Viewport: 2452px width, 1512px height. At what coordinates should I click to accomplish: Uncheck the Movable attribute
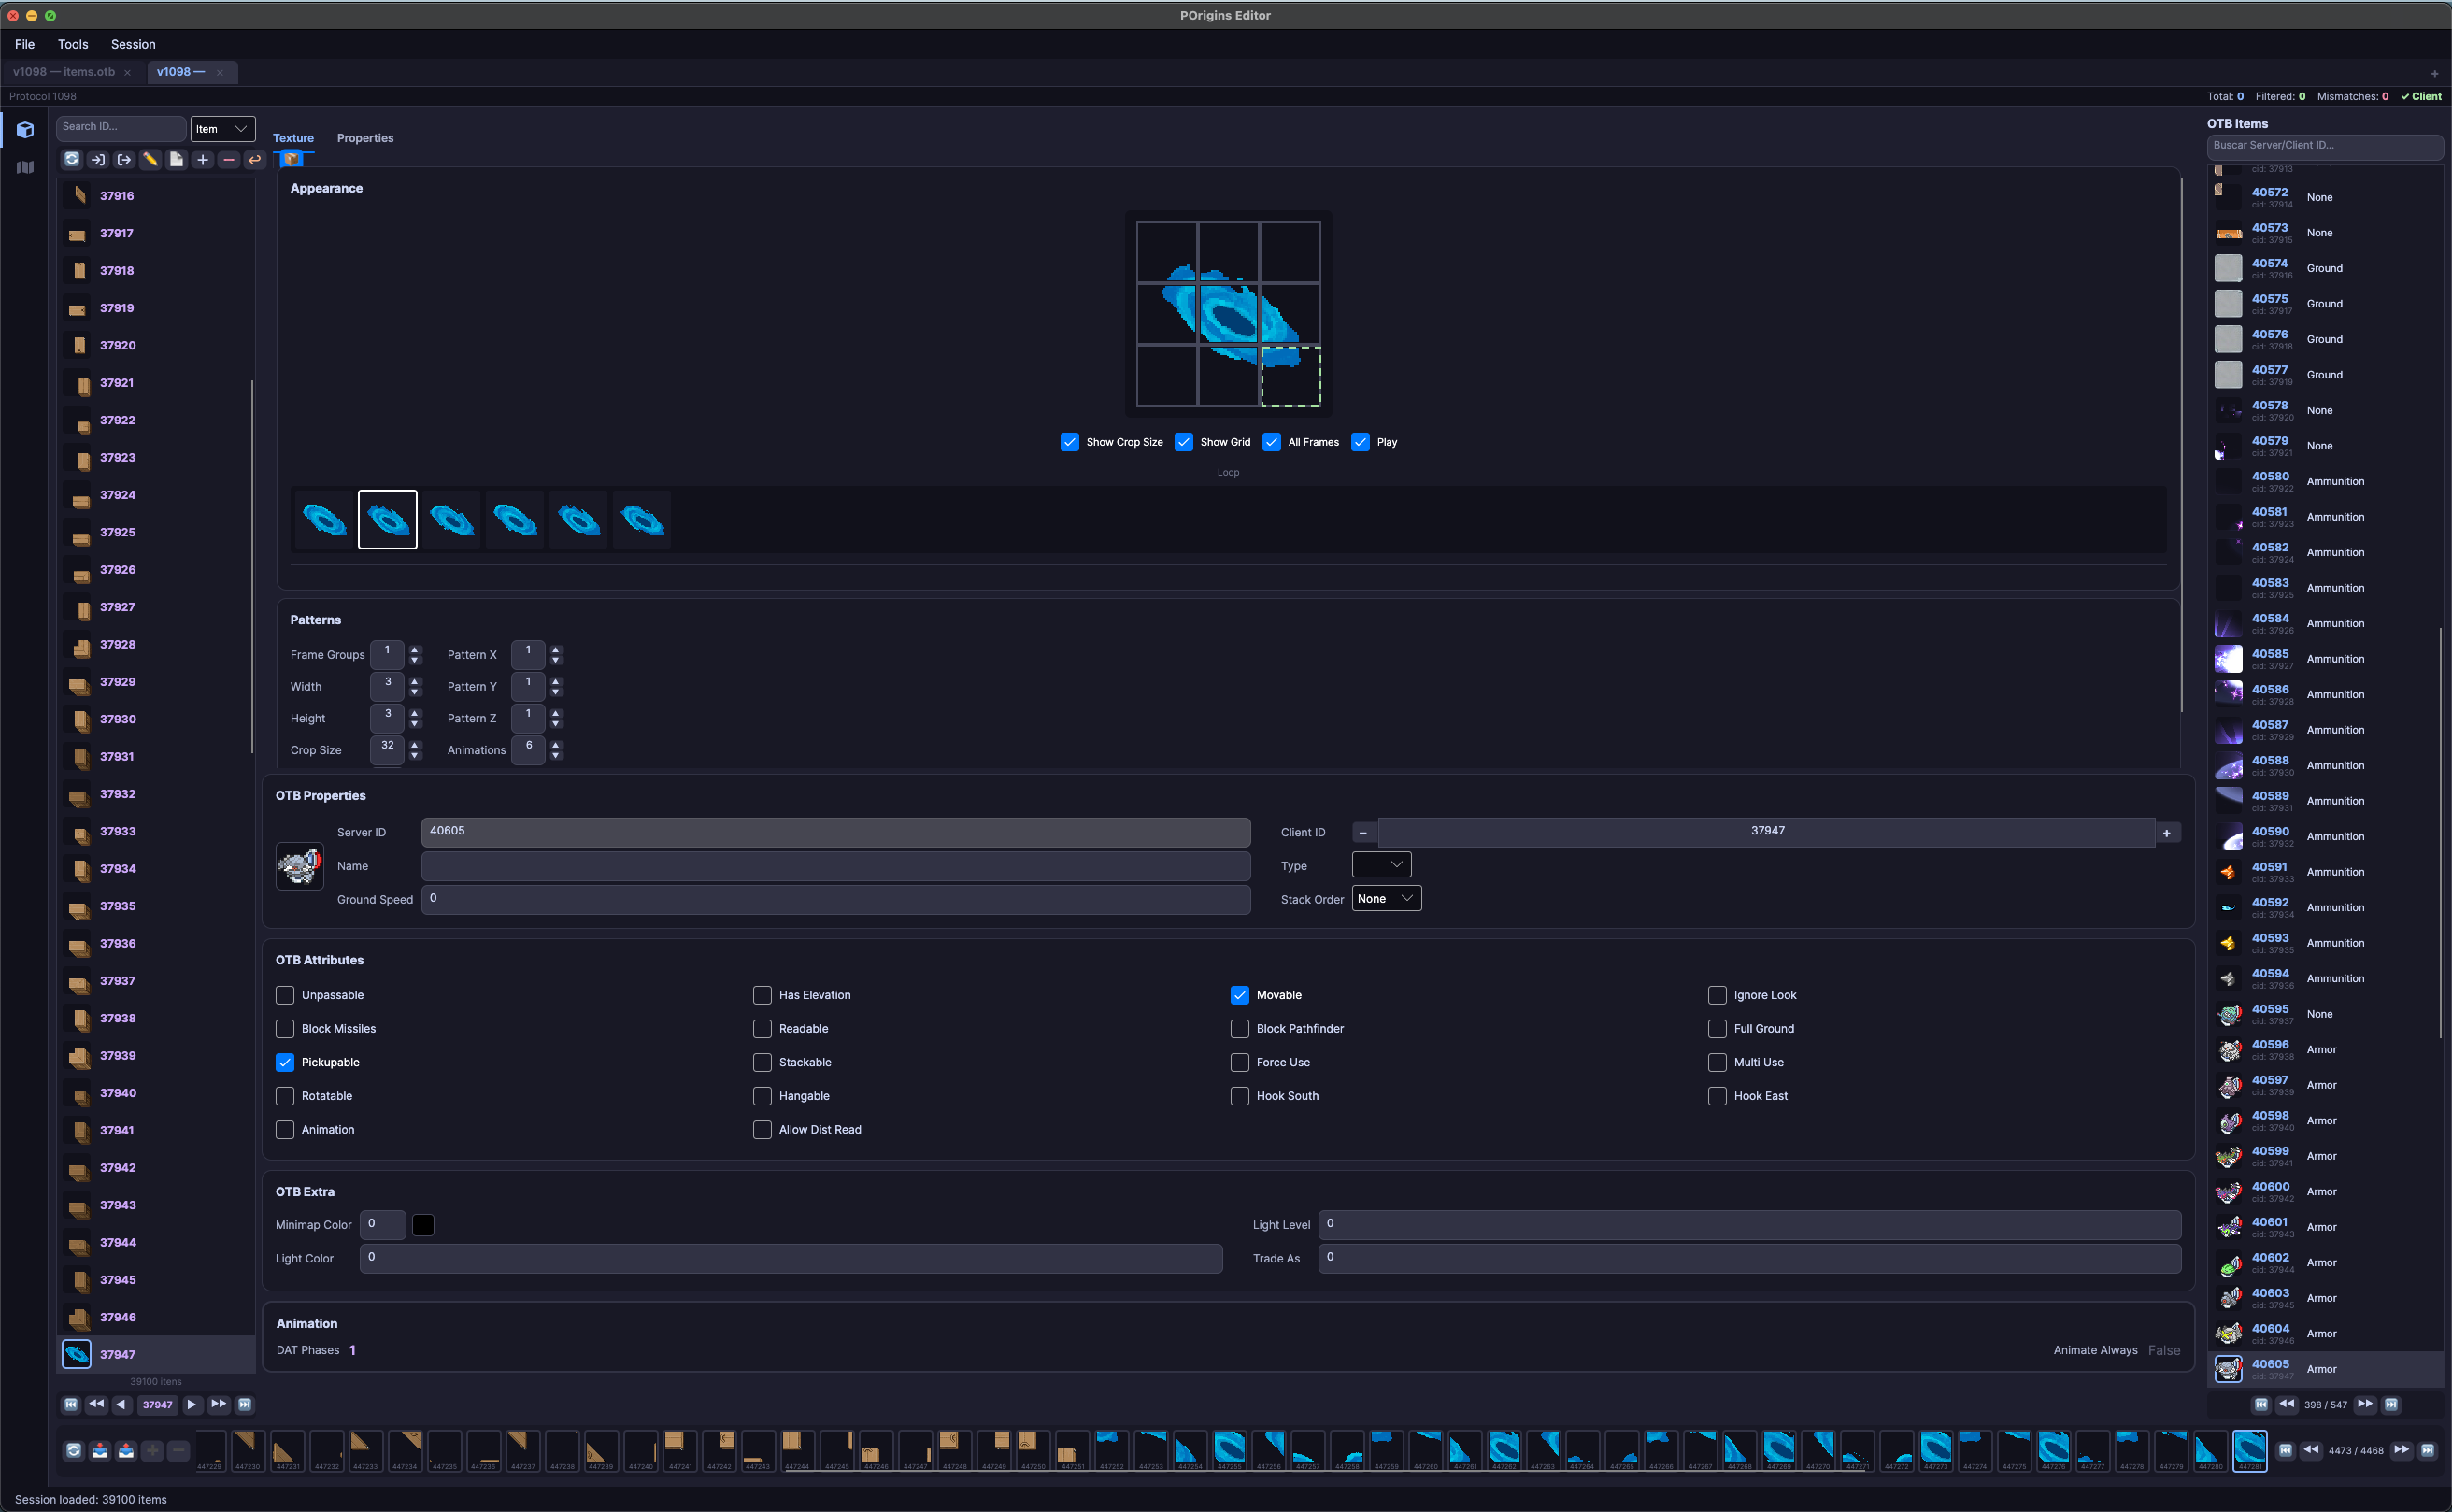point(1240,995)
